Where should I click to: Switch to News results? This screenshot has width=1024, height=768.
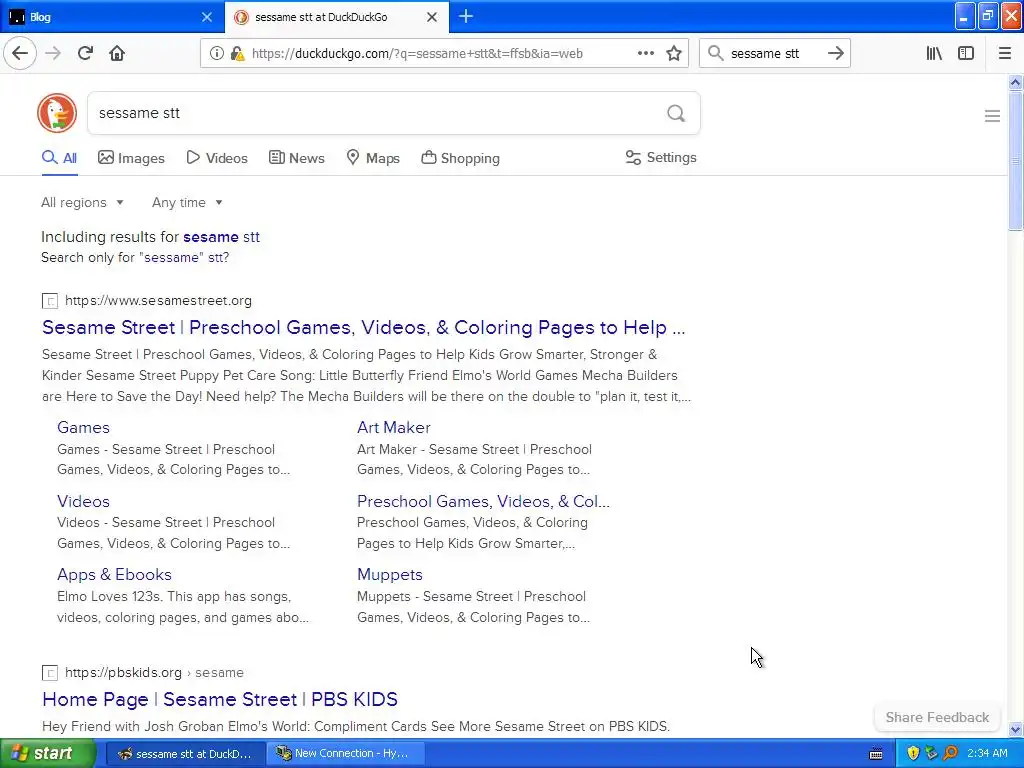(296, 158)
